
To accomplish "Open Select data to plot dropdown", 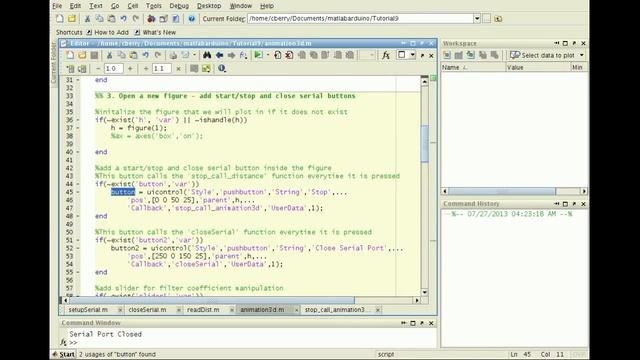I will pyautogui.click(x=582, y=55).
